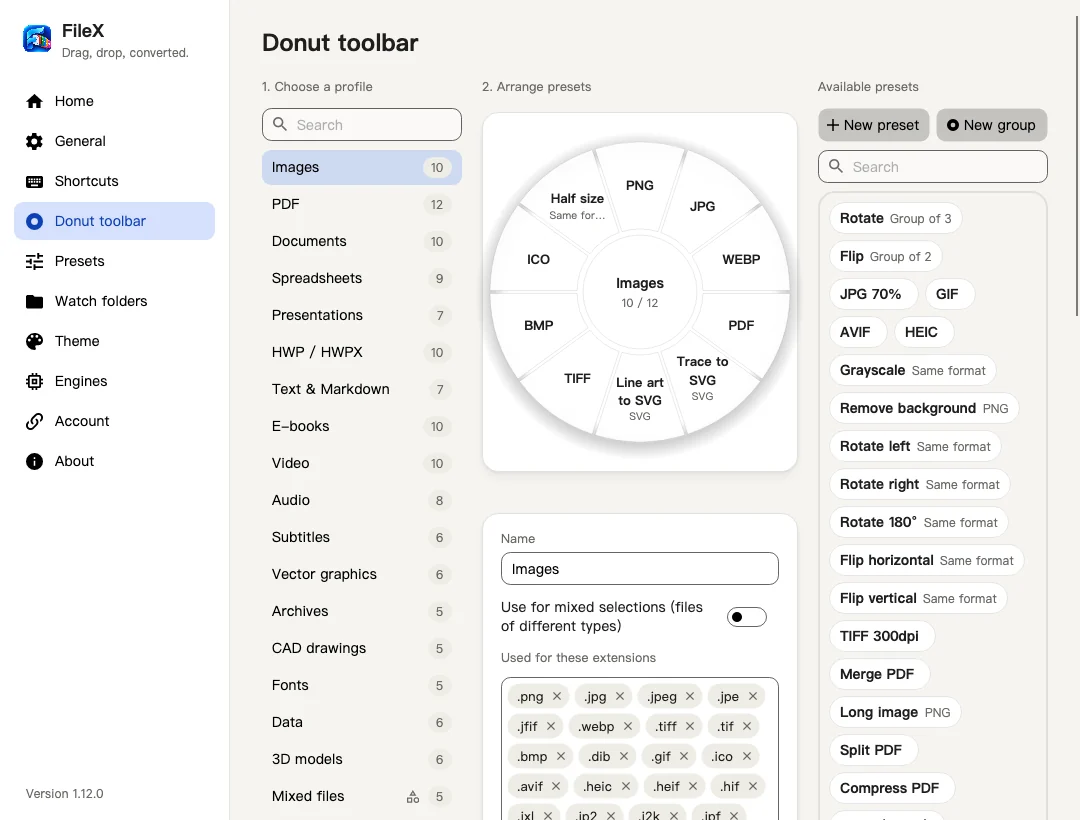Screen dimensions: 1080x820
Task: Remove the .bmp extension chip
Action: click(561, 756)
